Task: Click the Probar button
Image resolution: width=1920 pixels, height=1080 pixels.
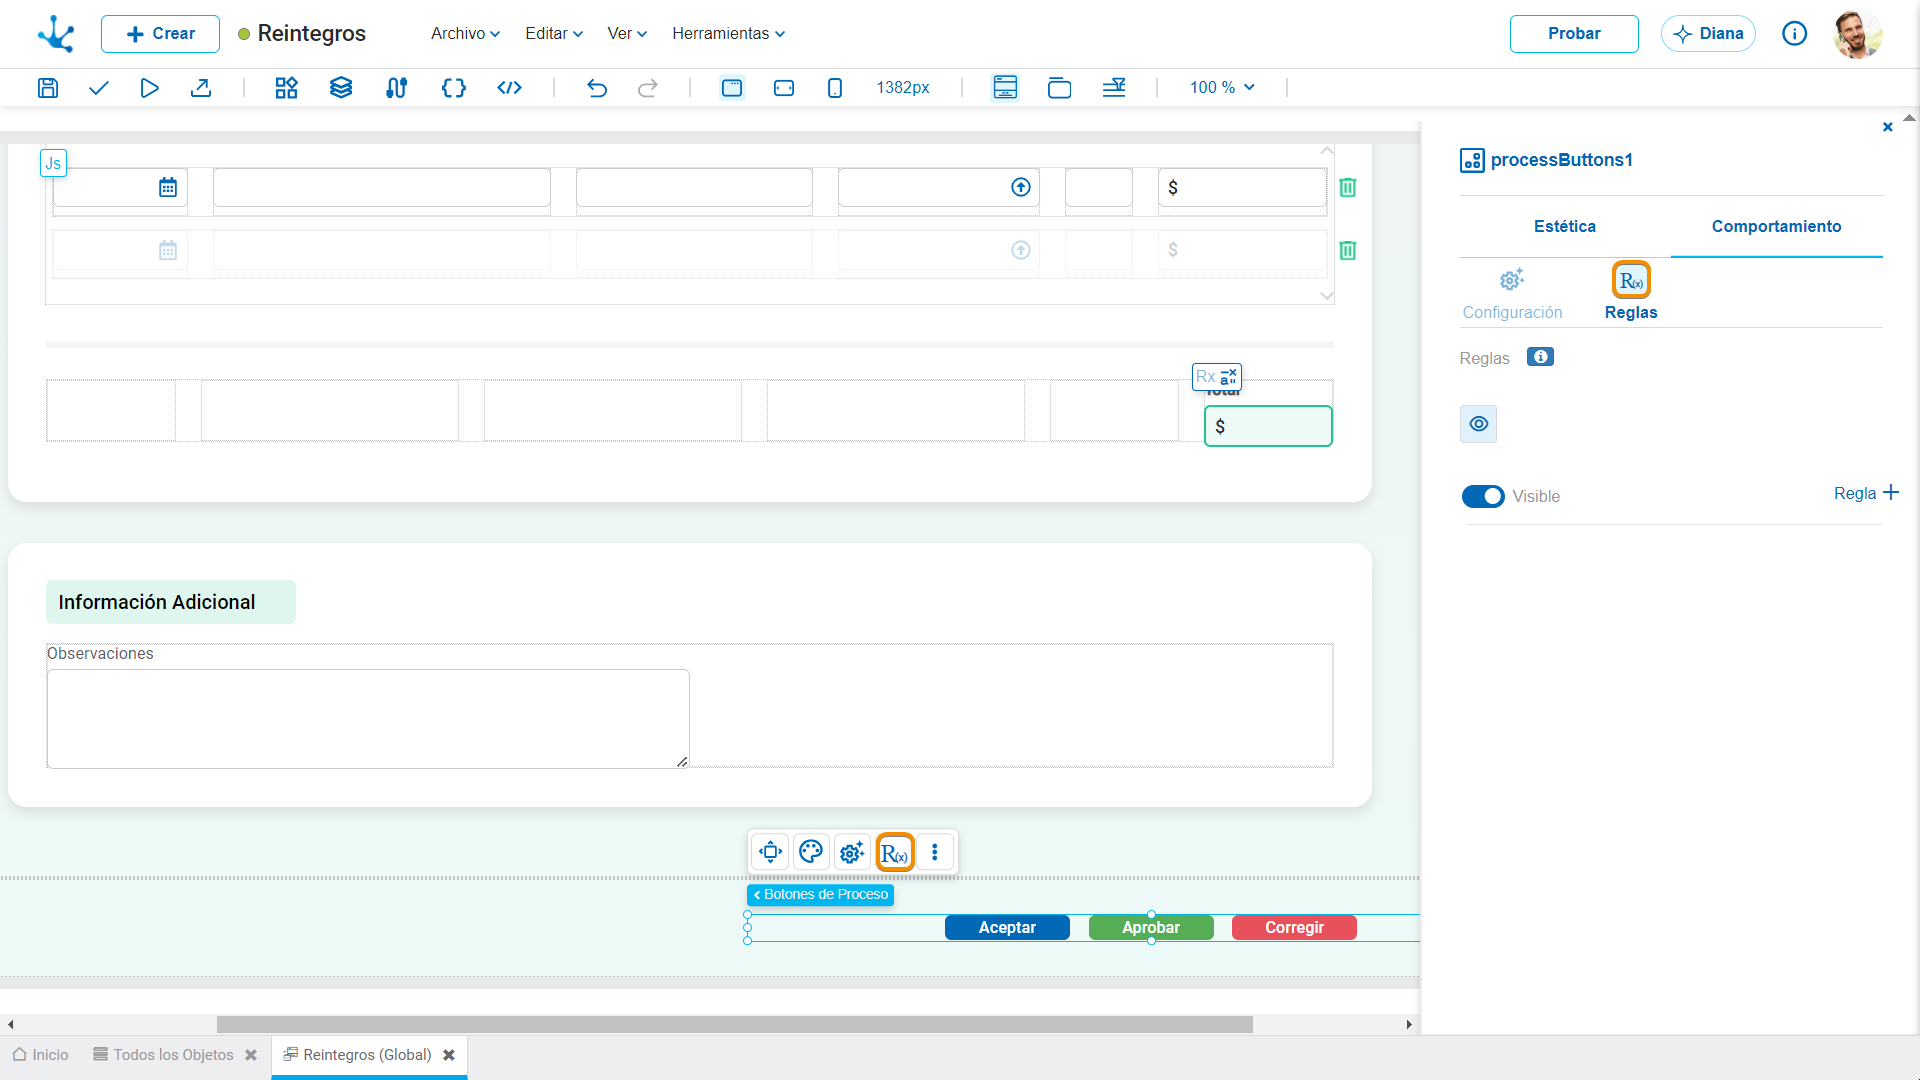Action: pos(1574,34)
